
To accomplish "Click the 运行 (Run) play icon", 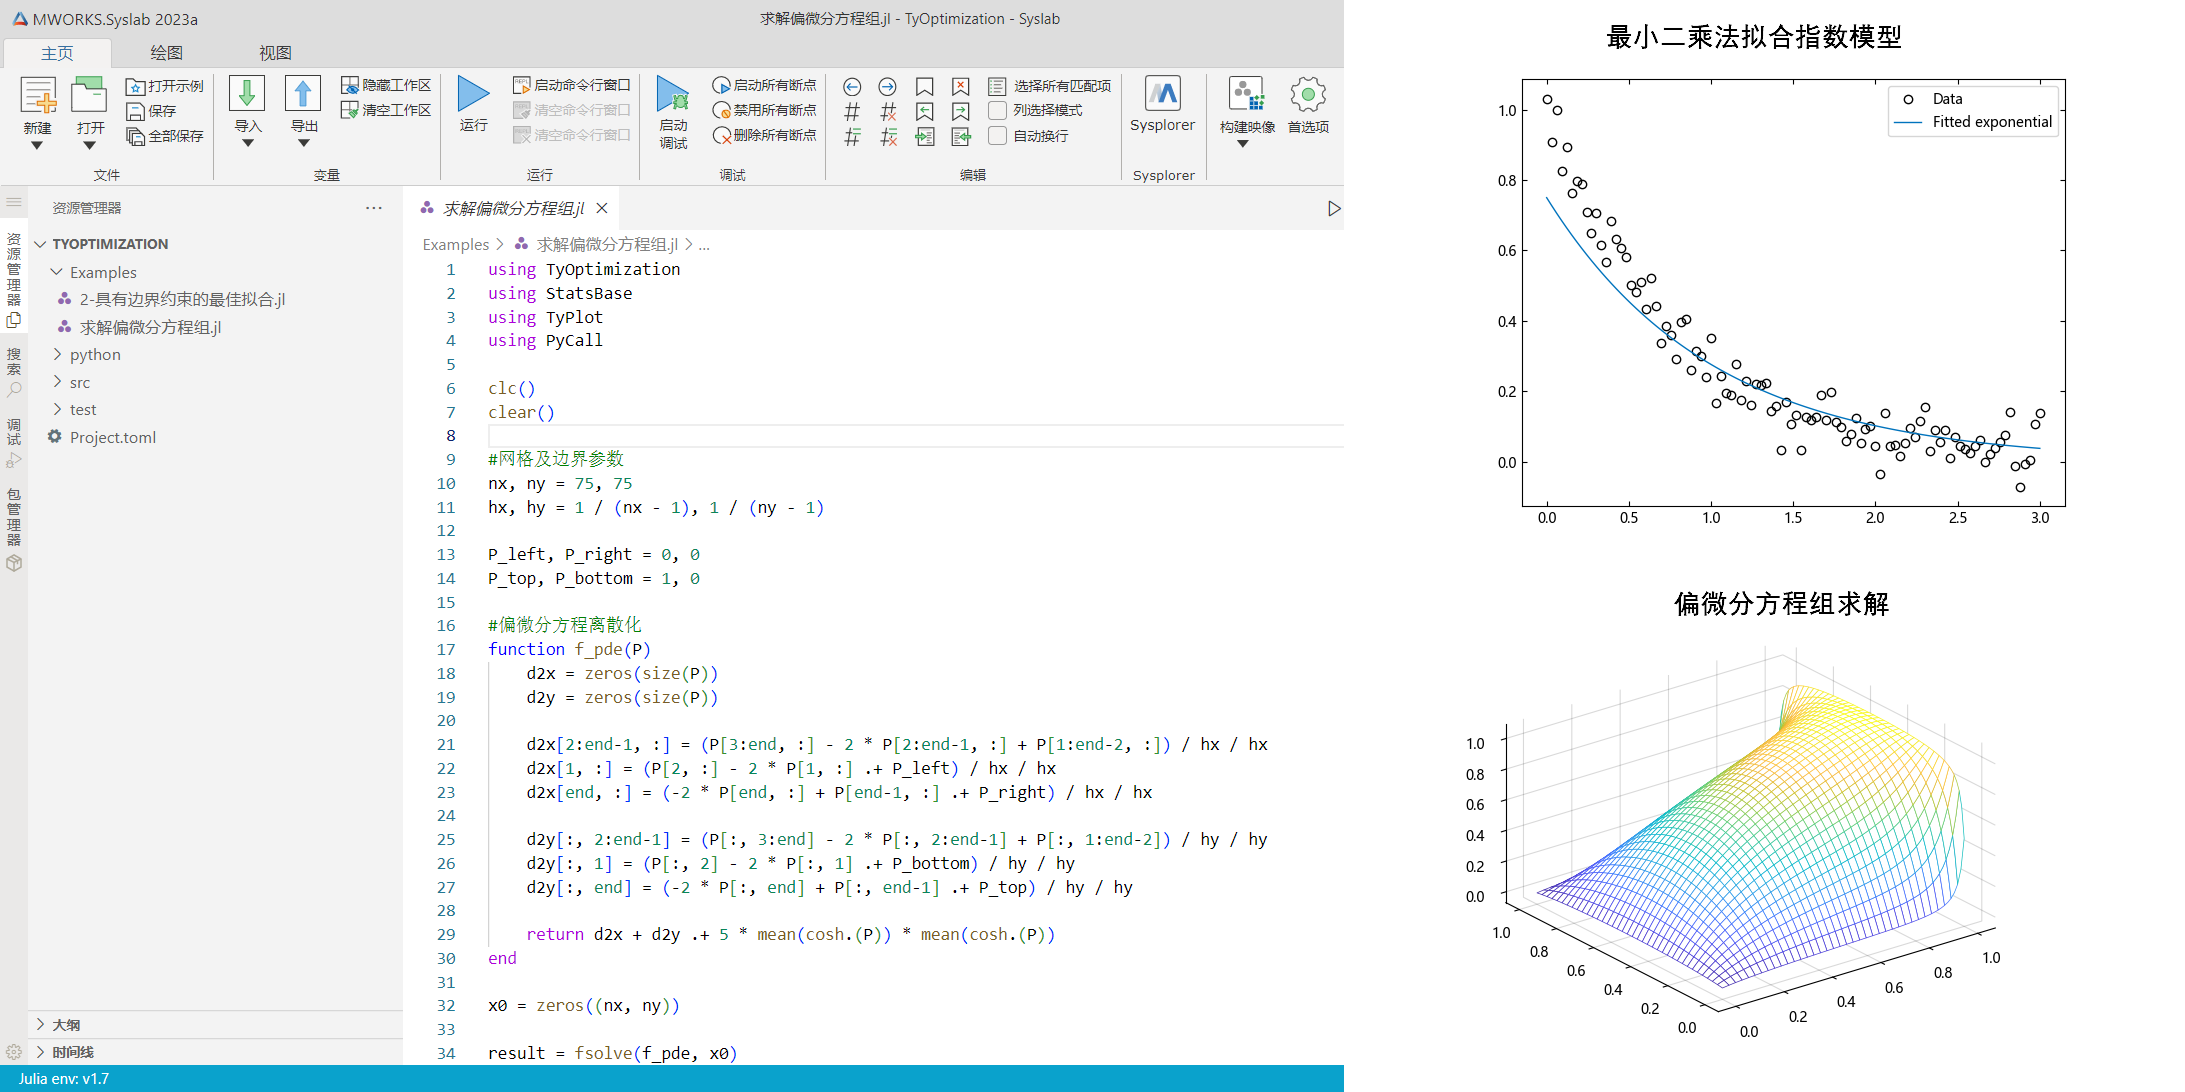I will click(x=473, y=95).
